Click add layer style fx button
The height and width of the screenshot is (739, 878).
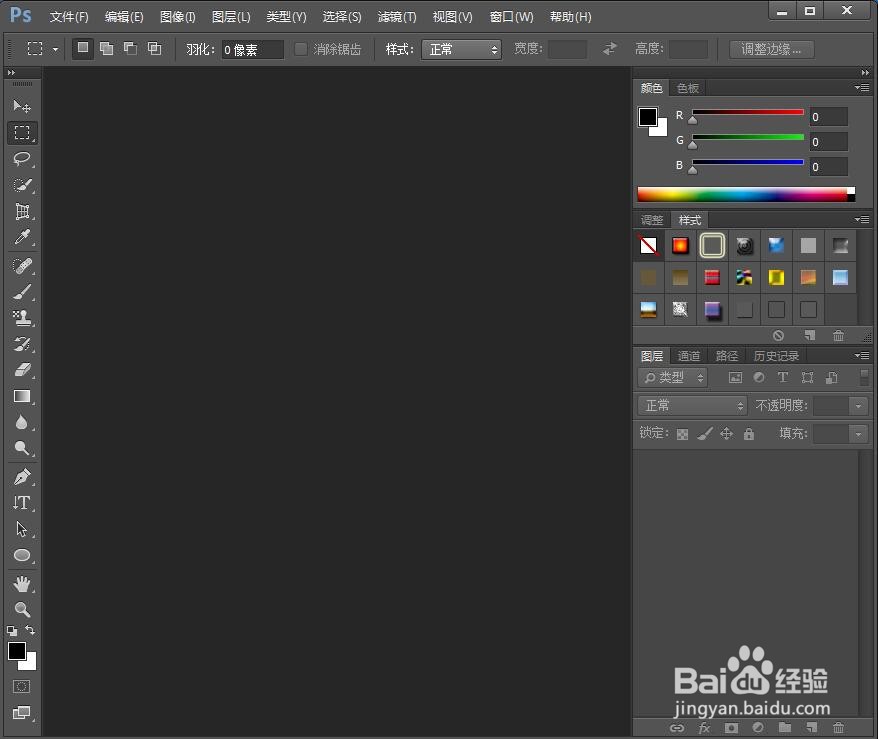[704, 727]
